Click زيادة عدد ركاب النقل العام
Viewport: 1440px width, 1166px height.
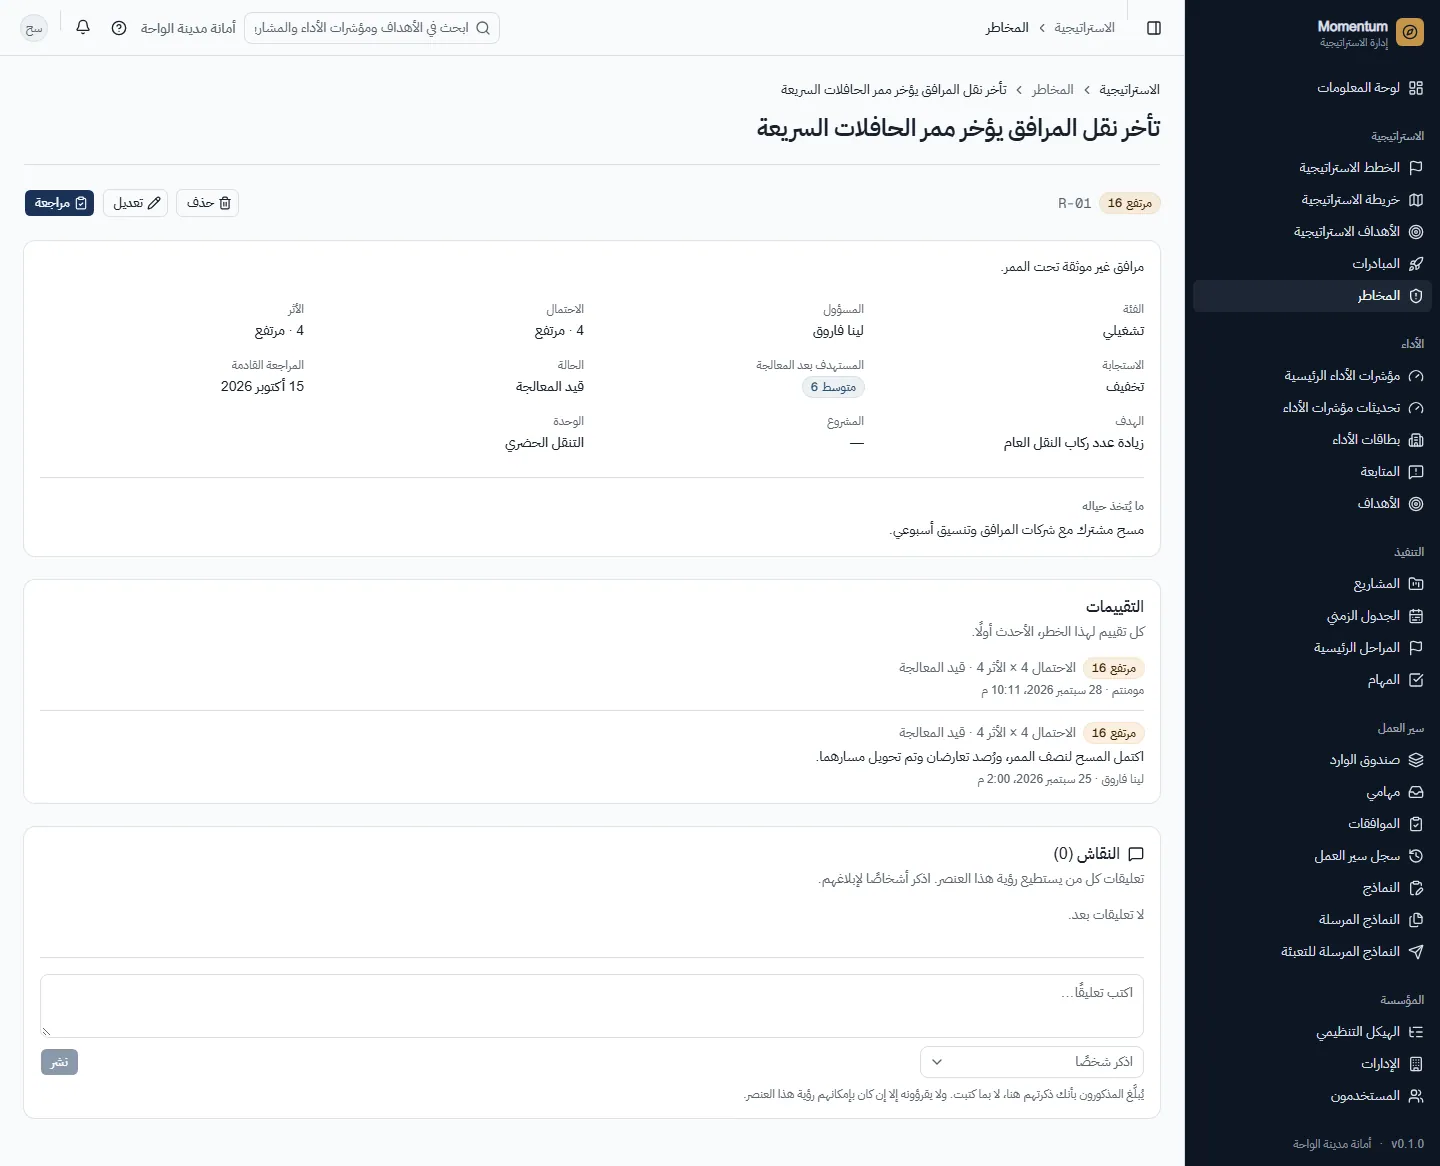pyautogui.click(x=1074, y=443)
